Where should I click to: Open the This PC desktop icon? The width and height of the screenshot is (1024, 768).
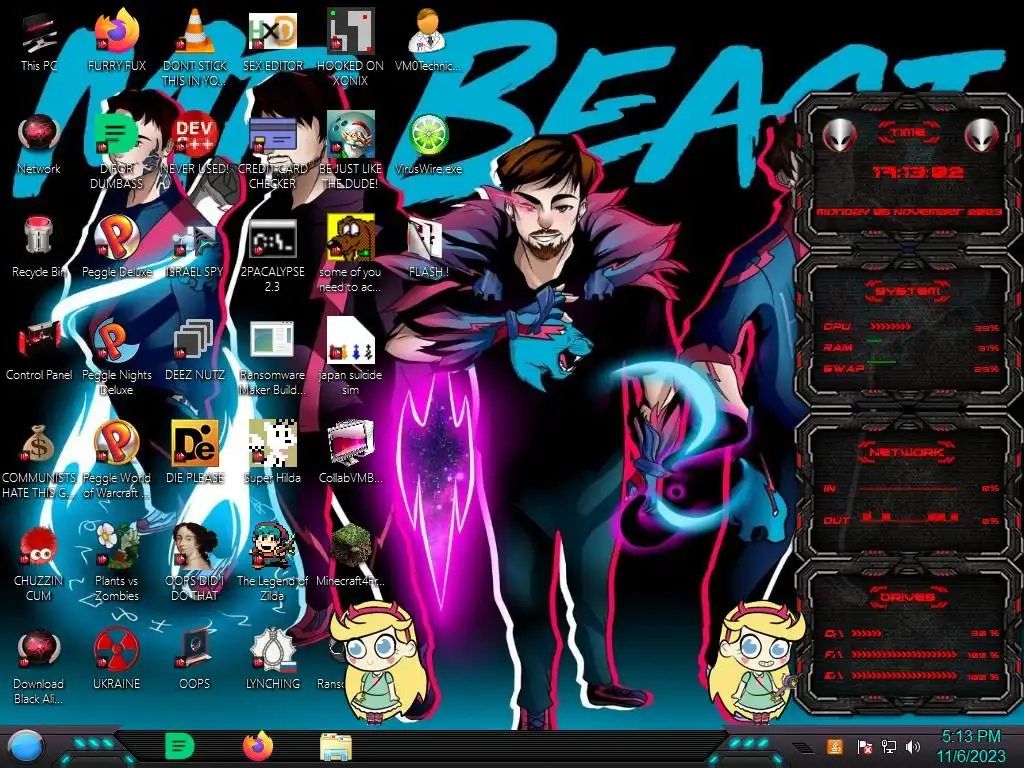coord(39,41)
